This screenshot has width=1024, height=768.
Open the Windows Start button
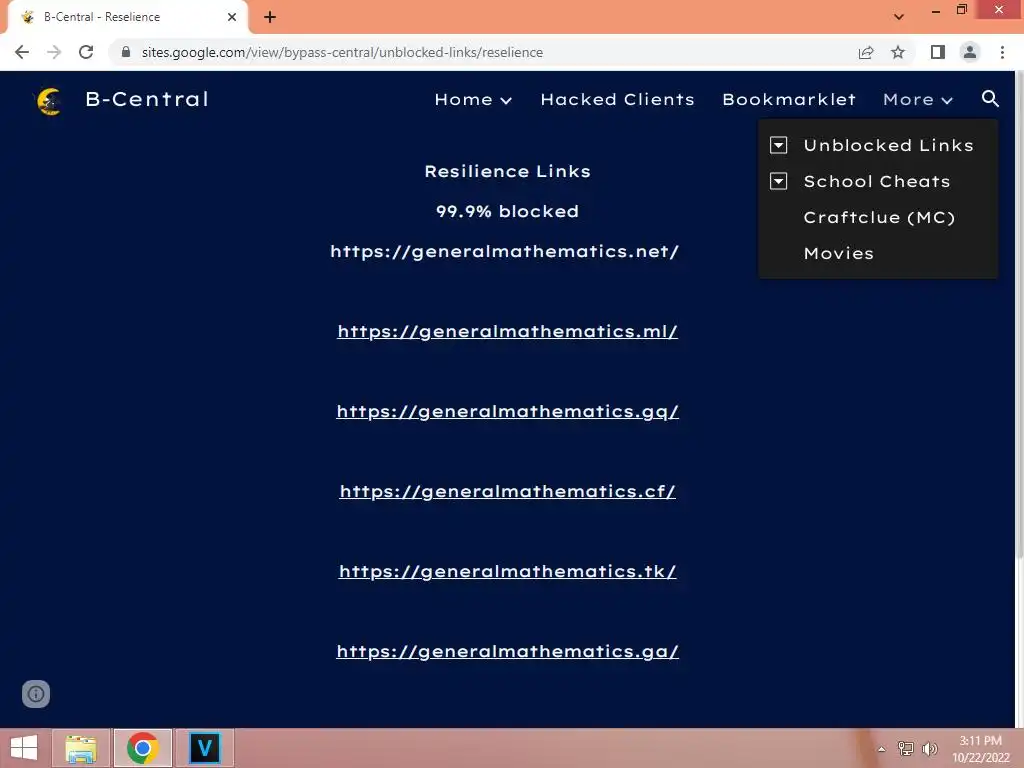click(x=24, y=748)
